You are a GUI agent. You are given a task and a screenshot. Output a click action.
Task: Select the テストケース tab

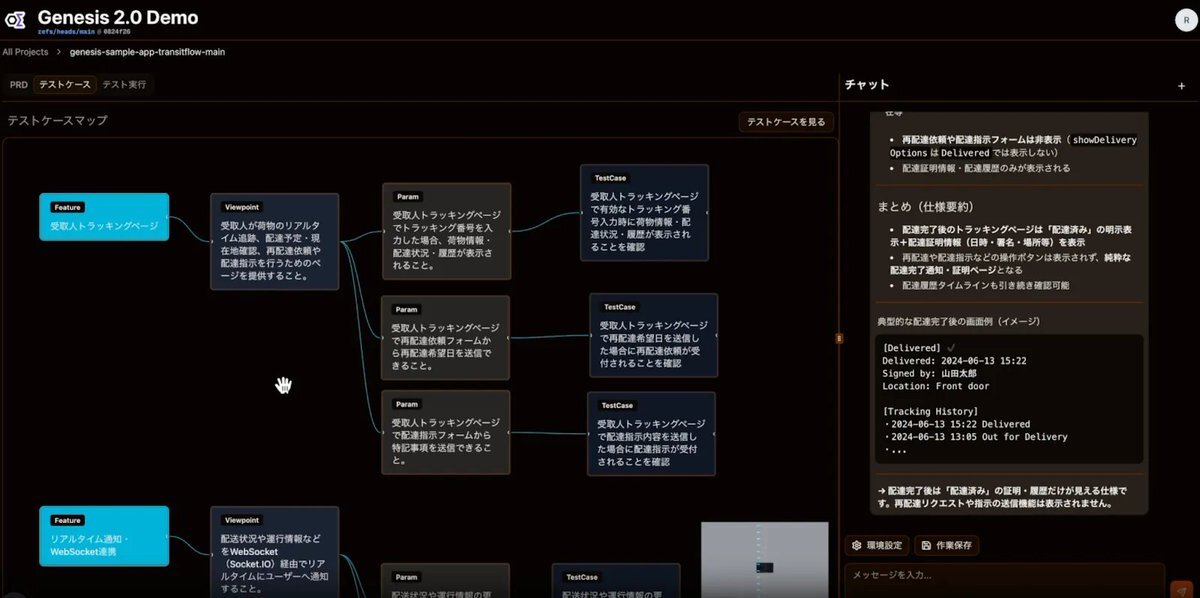point(64,85)
